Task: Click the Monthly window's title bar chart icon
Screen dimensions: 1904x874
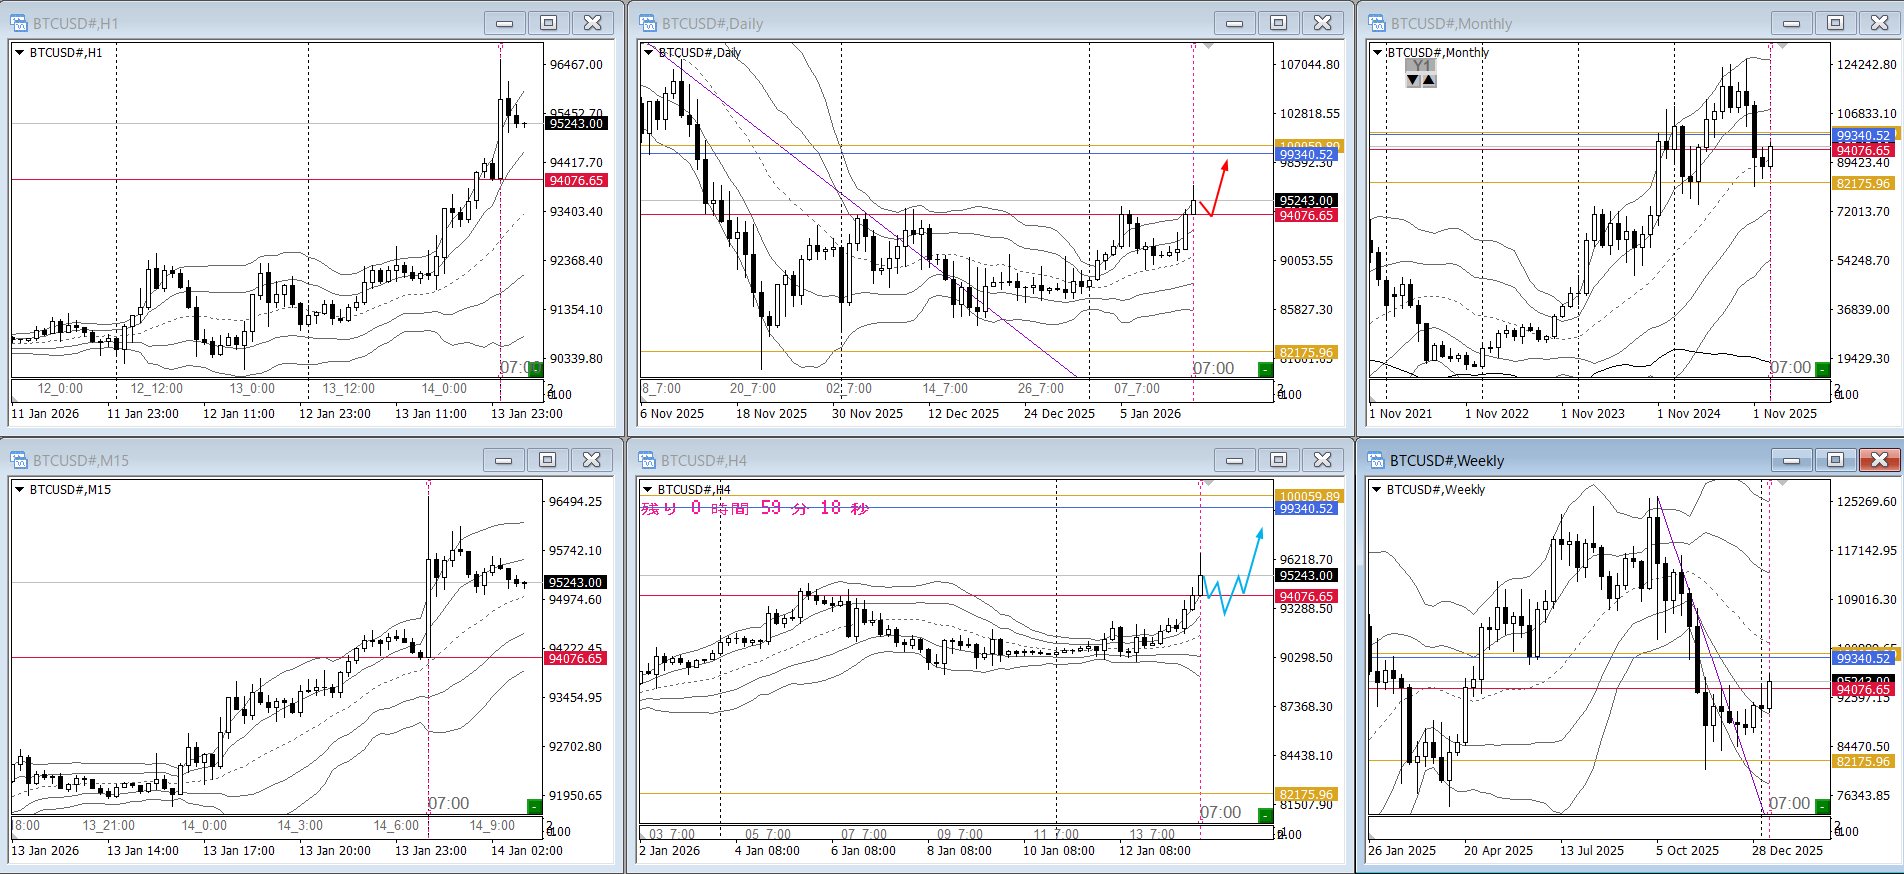Action: pyautogui.click(x=1377, y=23)
